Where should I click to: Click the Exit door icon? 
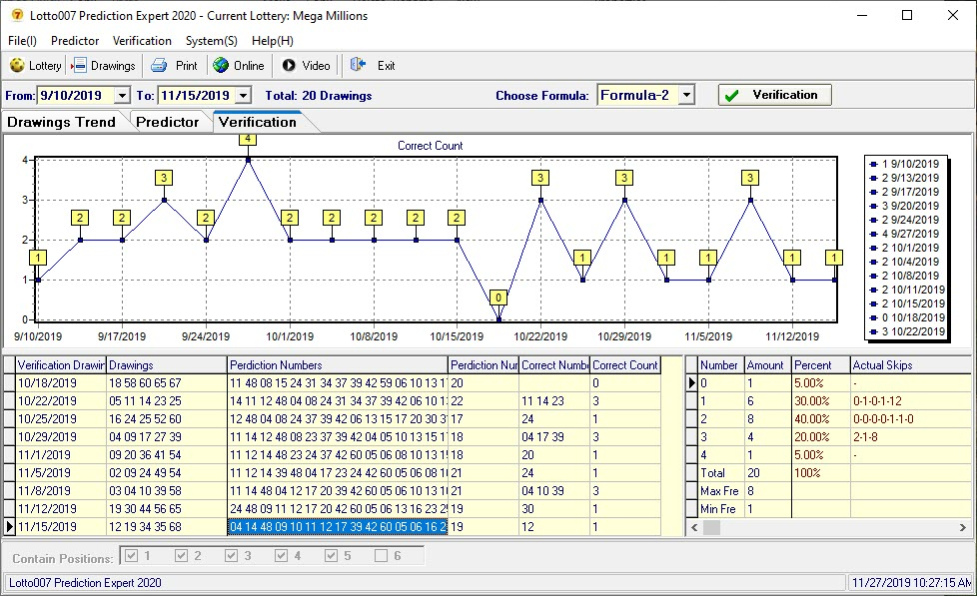(358, 65)
